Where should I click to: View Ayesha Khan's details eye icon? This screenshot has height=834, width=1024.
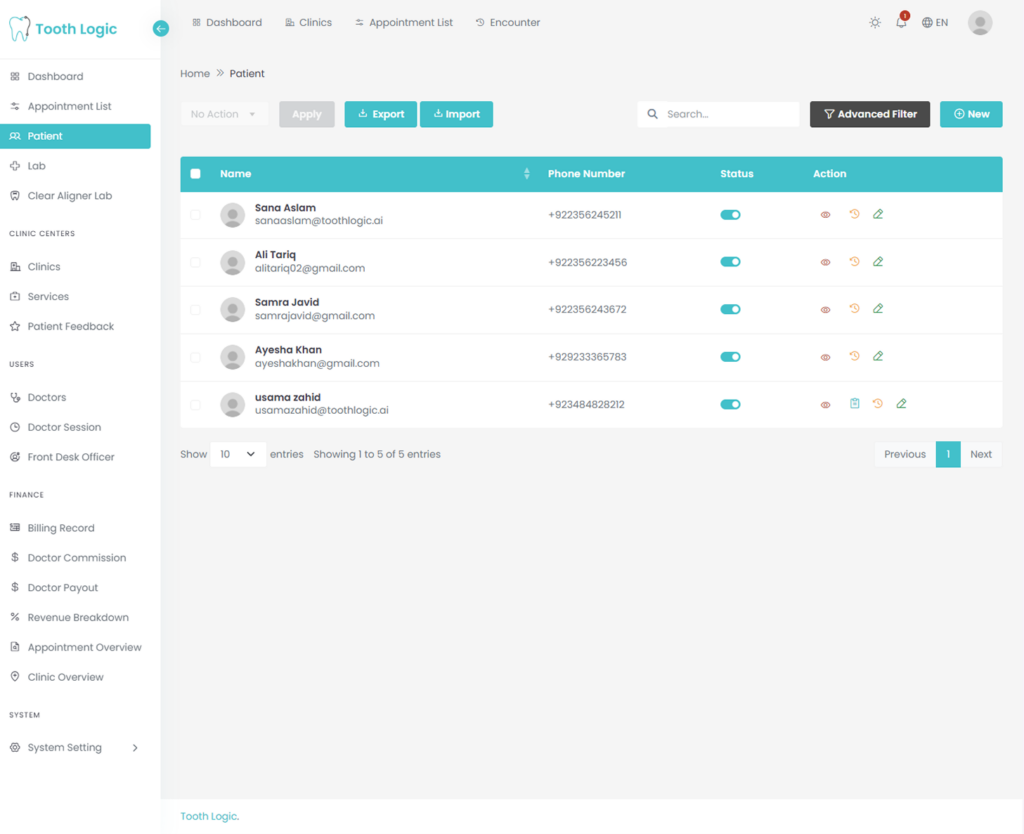825,357
